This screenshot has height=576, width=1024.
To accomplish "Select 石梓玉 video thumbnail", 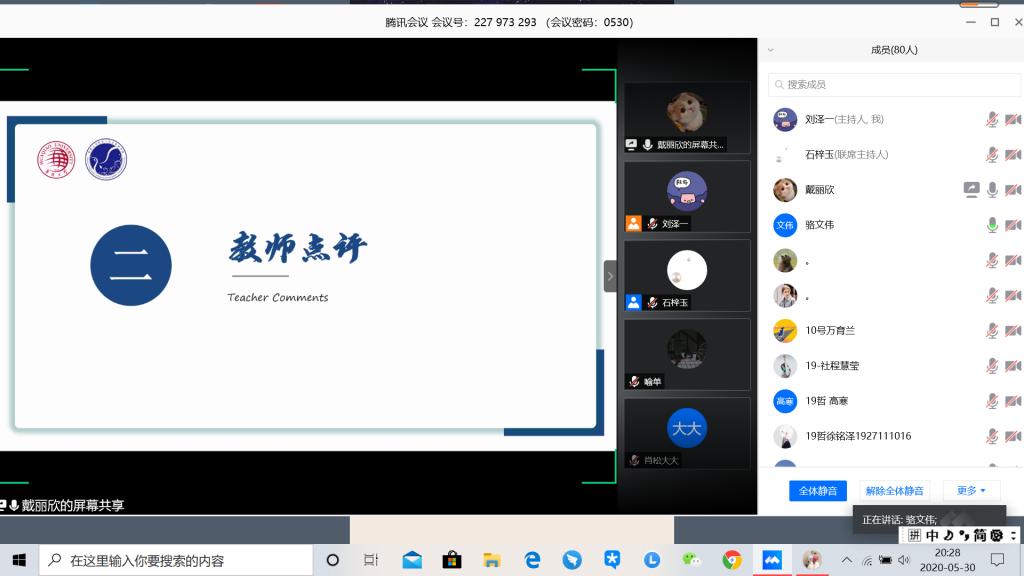I will coord(687,275).
